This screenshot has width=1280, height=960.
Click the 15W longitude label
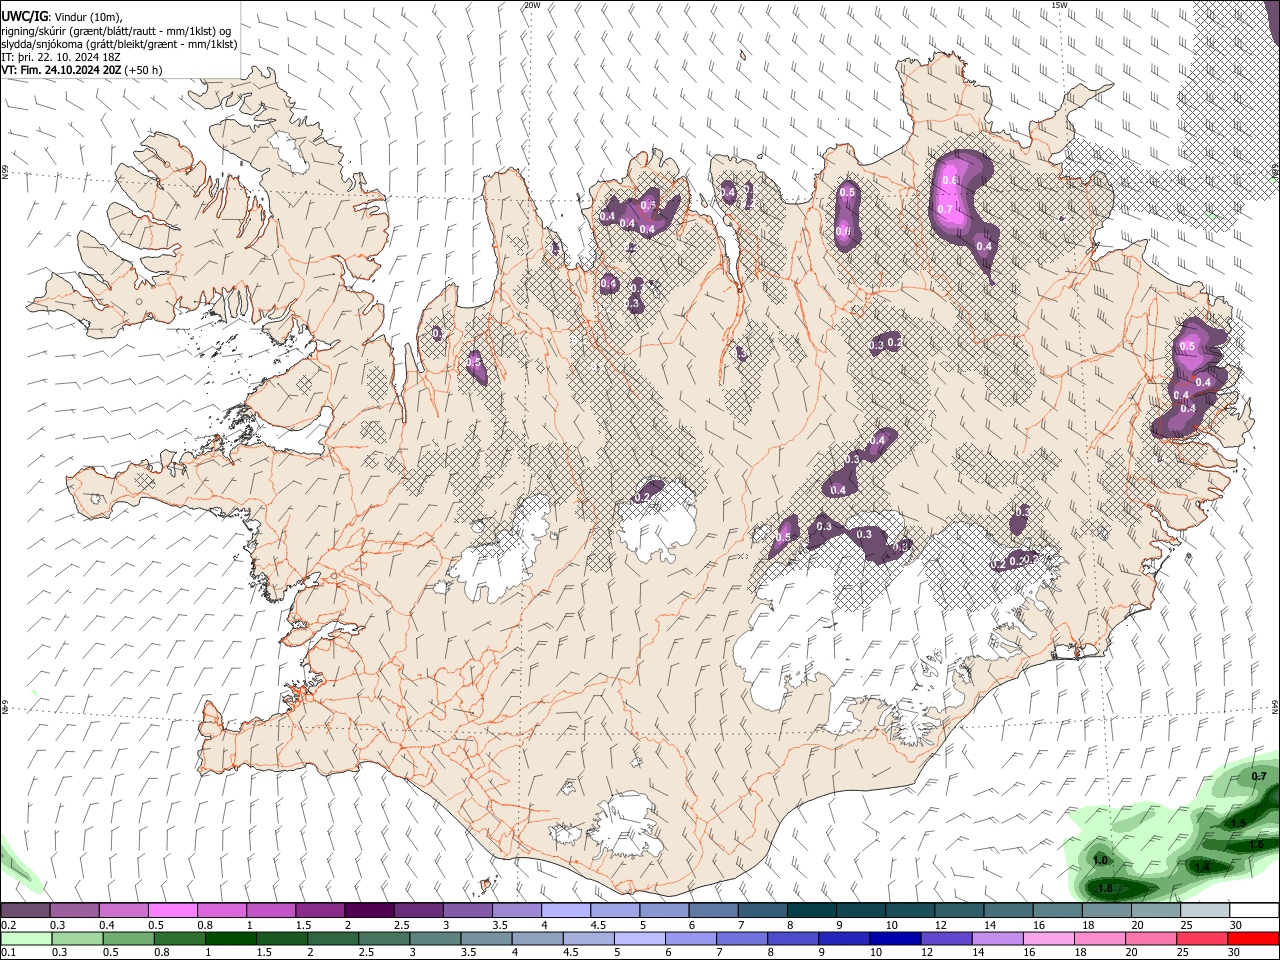[1059, 5]
